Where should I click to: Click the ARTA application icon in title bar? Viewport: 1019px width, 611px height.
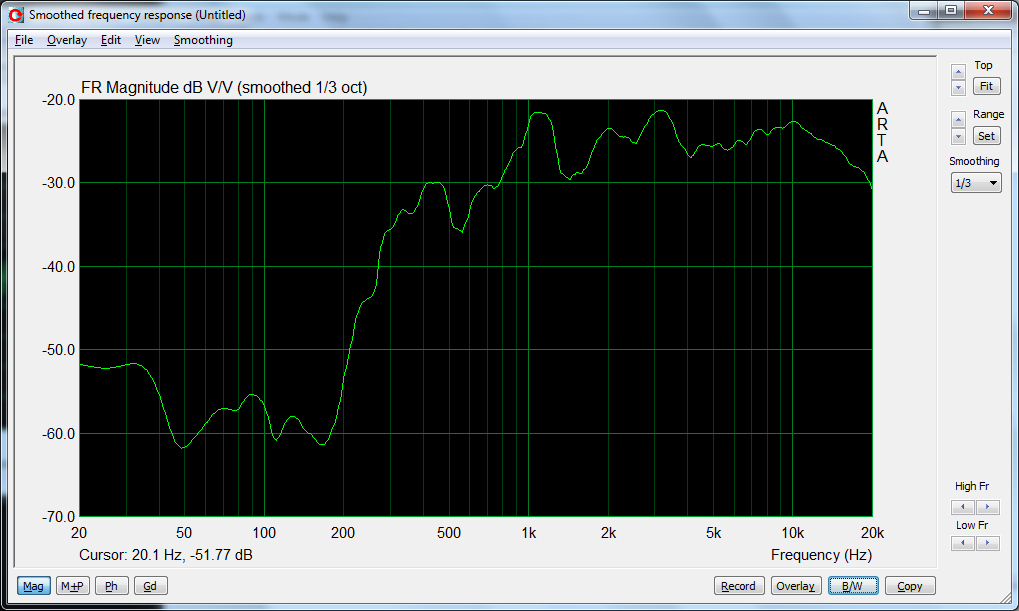coord(16,14)
